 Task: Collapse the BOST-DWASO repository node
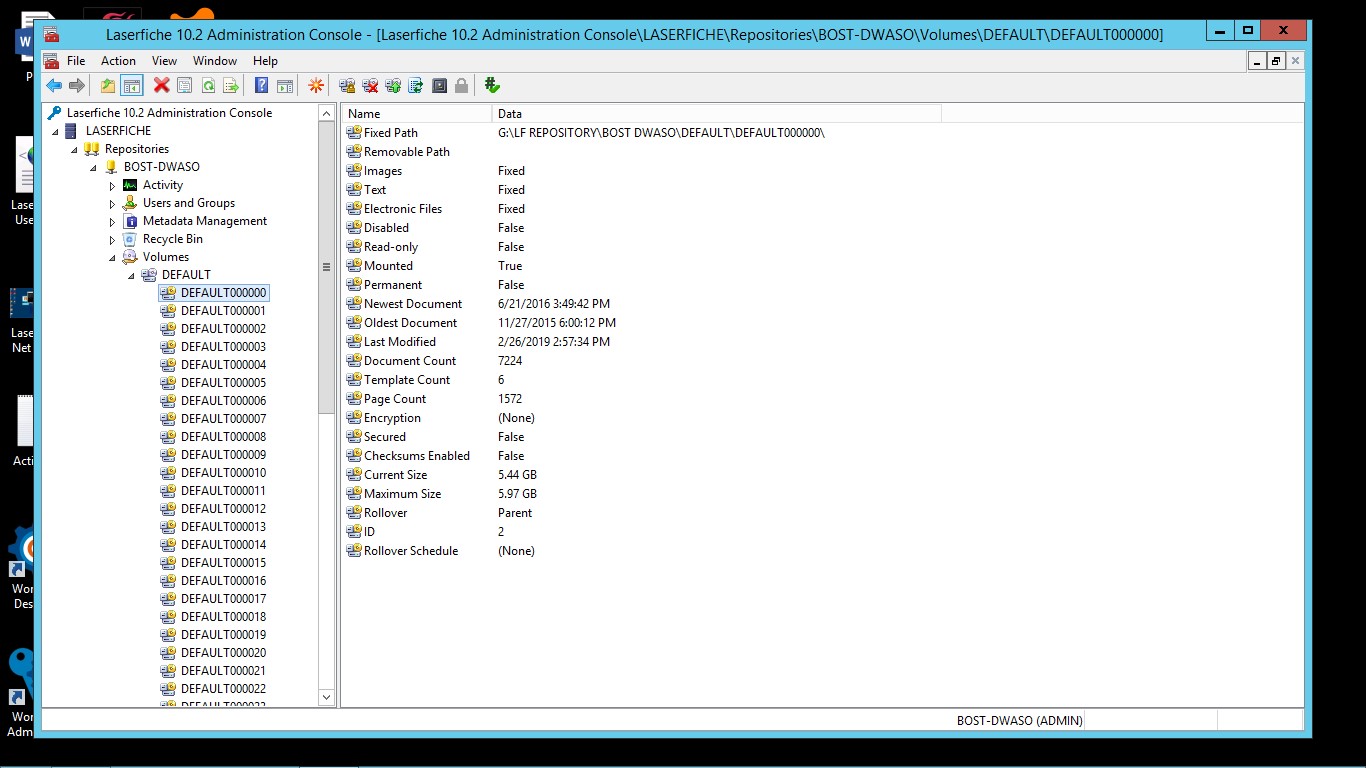click(94, 168)
